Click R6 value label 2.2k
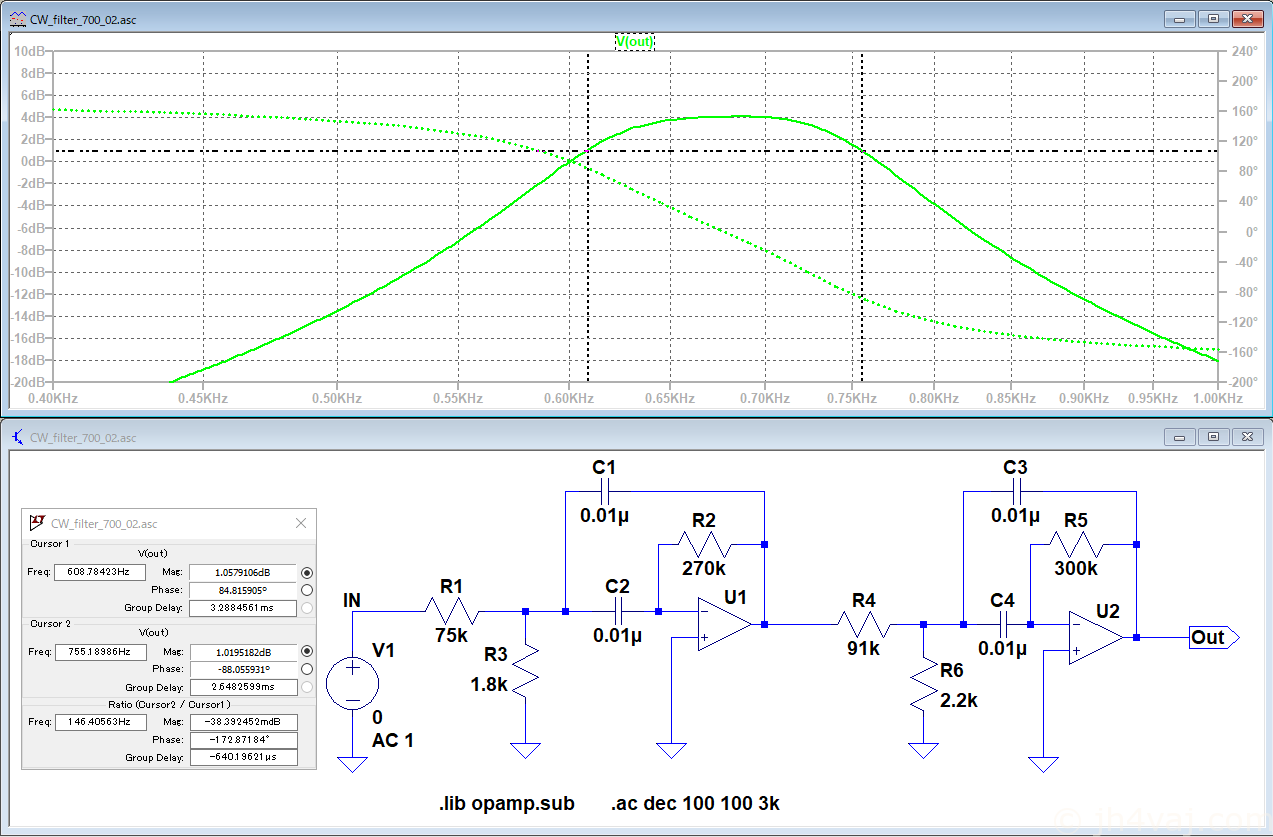1273x837 pixels. point(957,700)
